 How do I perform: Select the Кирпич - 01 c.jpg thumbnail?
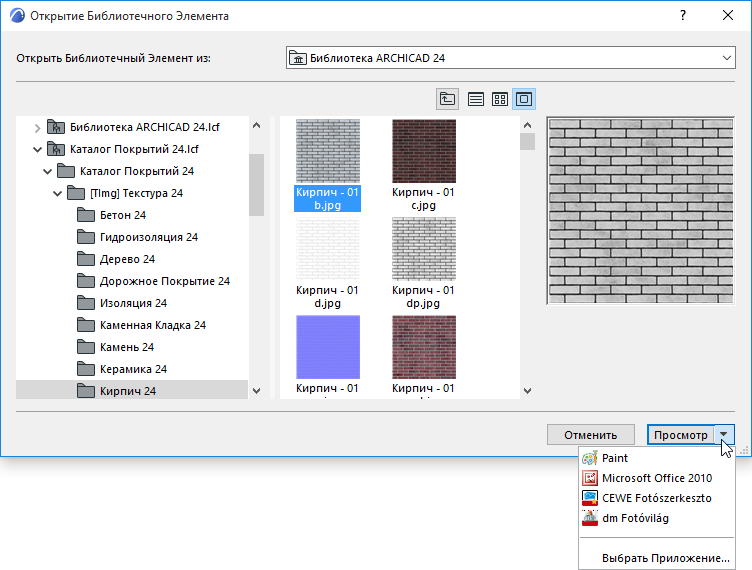click(423, 151)
